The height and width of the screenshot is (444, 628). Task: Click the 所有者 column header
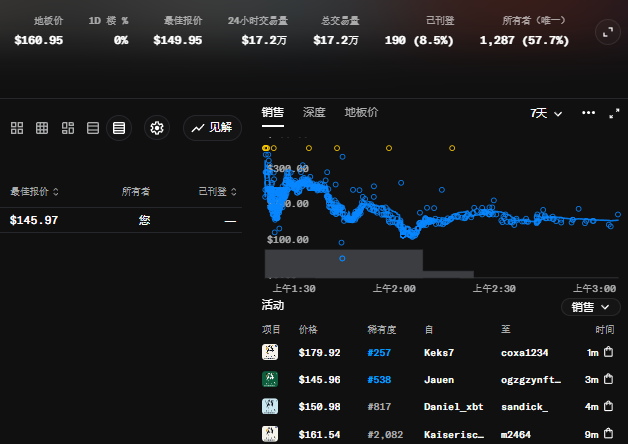pyautogui.click(x=136, y=192)
